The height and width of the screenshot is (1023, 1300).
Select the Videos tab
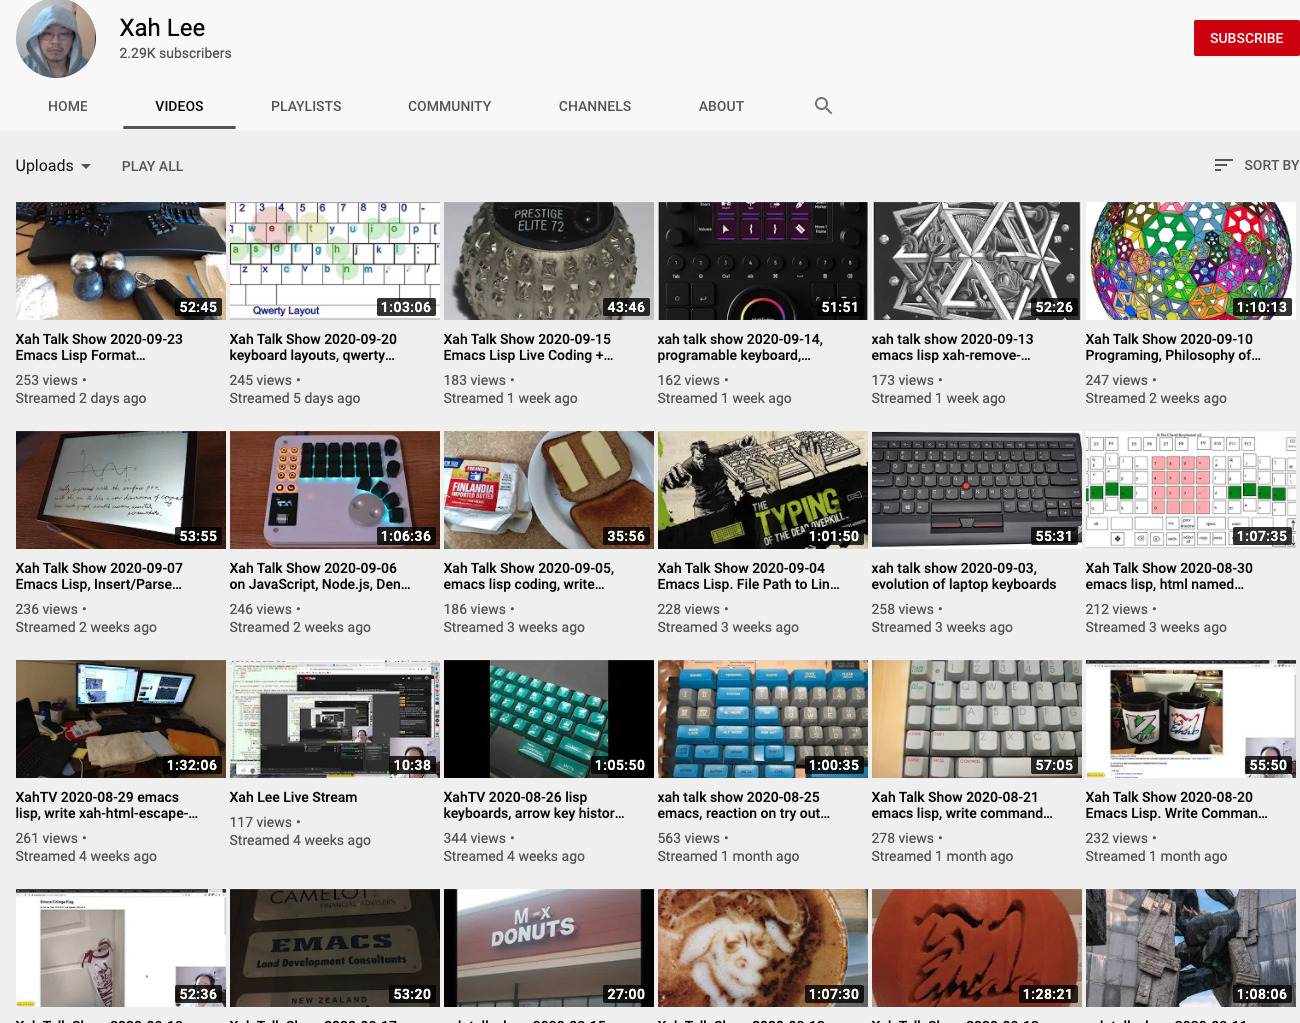coord(179,106)
